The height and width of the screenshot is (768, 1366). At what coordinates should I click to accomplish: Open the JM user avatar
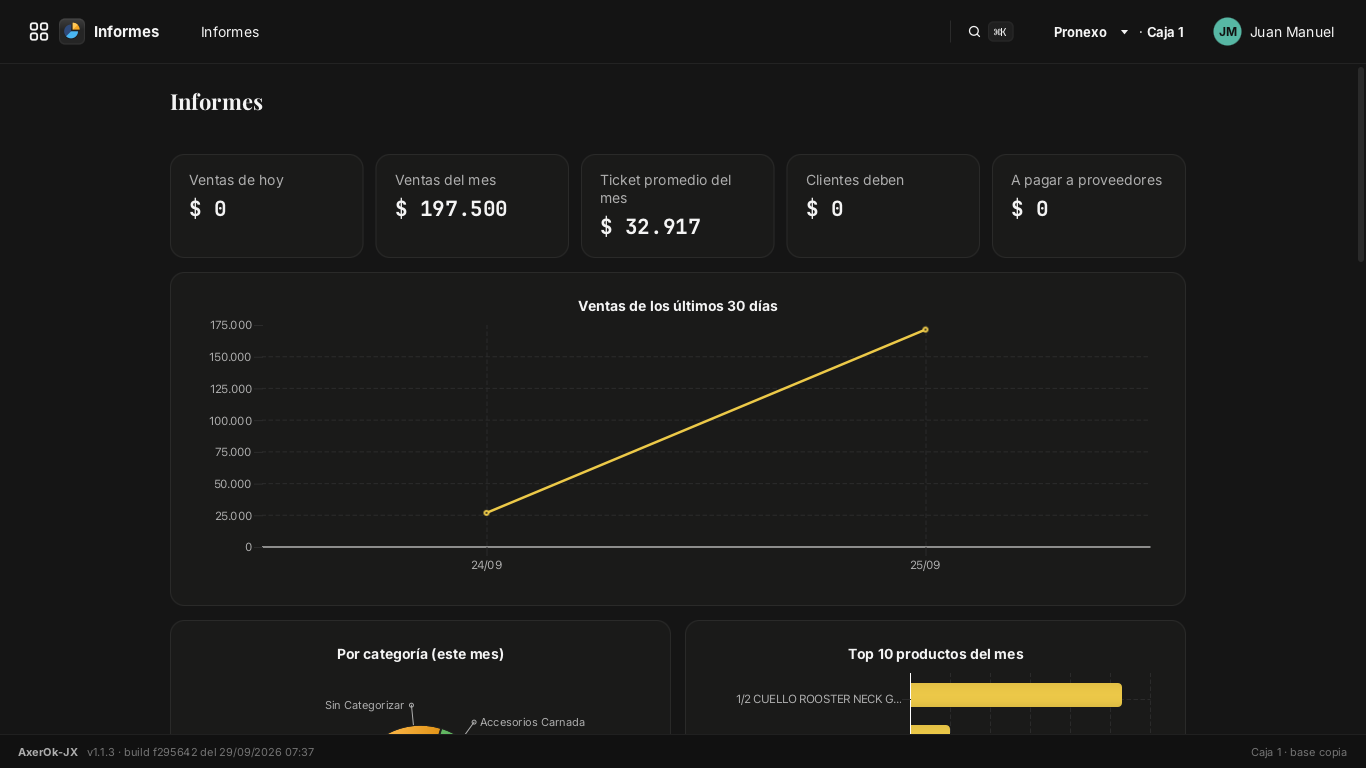point(1227,32)
